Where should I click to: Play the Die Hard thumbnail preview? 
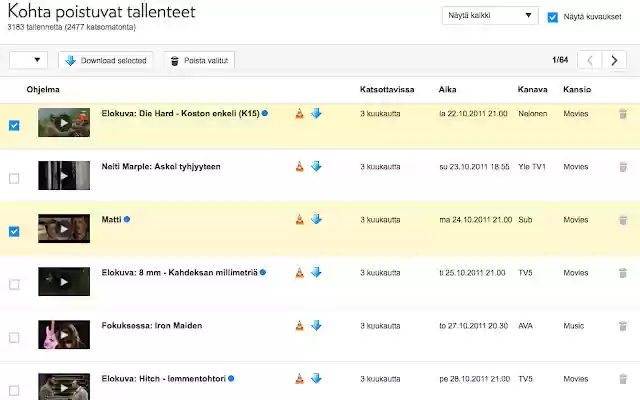tap(64, 122)
